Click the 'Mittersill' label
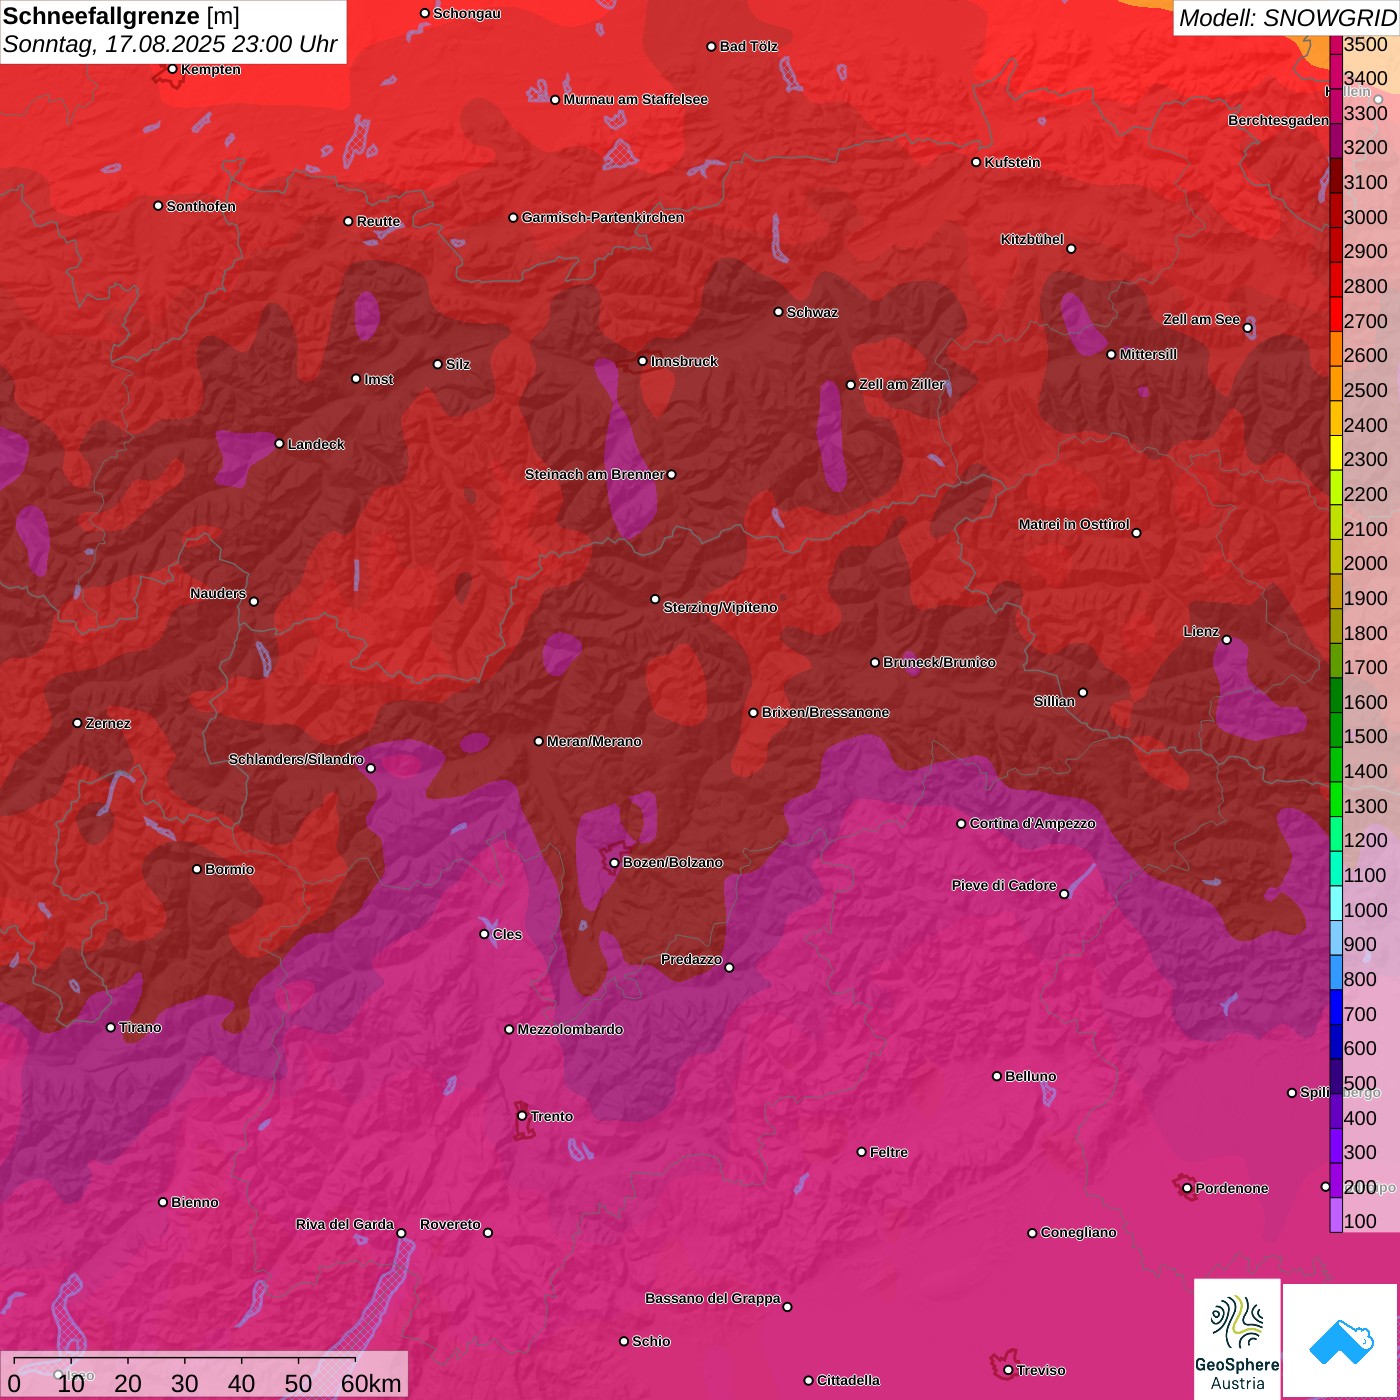This screenshot has width=1400, height=1400. click(1148, 354)
